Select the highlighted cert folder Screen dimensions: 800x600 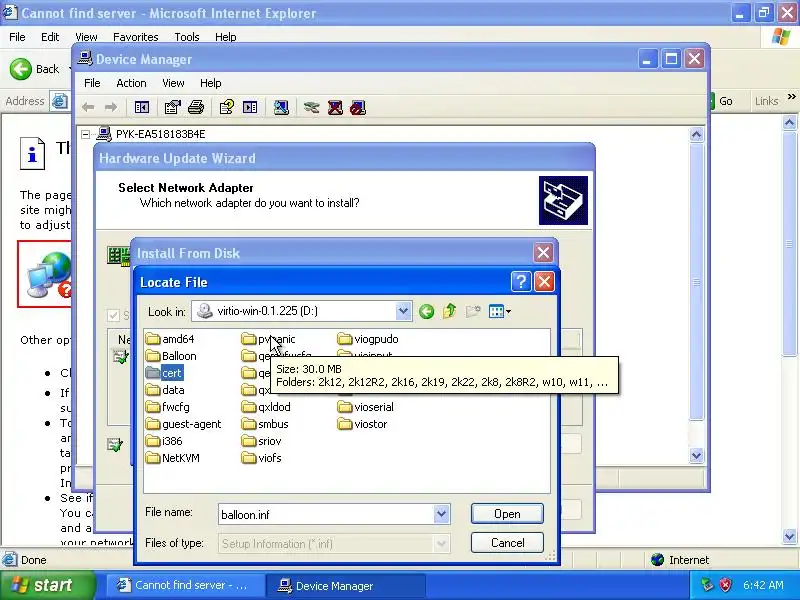coord(164,373)
